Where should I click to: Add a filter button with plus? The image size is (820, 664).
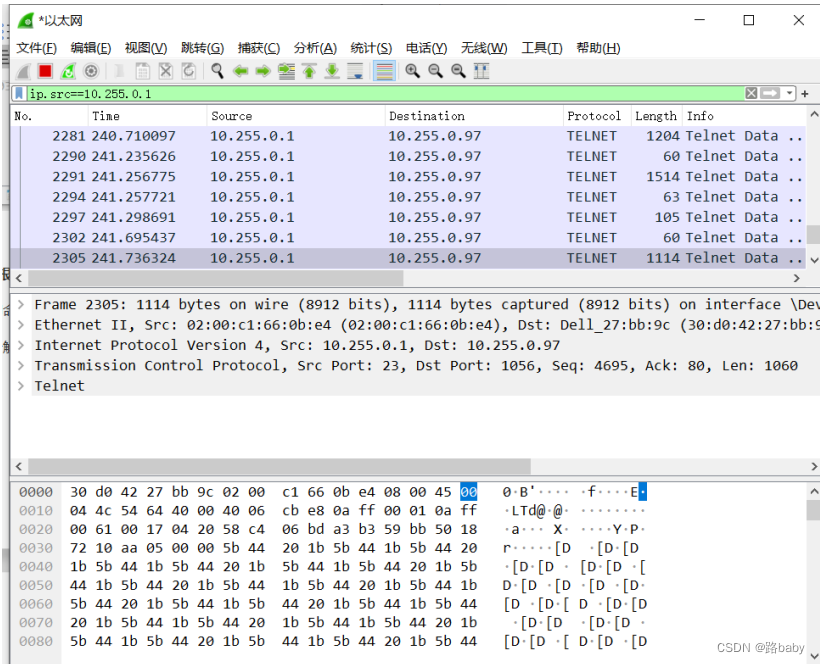(805, 94)
